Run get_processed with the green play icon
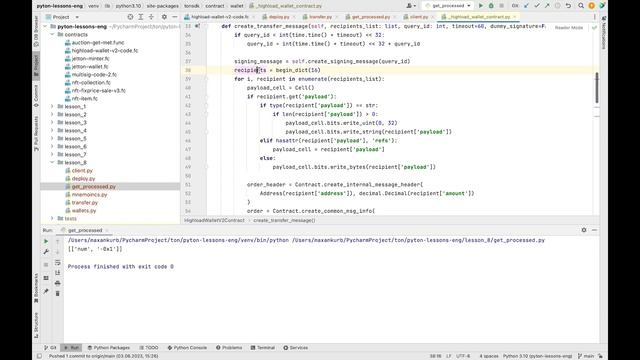Image resolution: width=640 pixels, height=360 pixels. click(x=481, y=6)
